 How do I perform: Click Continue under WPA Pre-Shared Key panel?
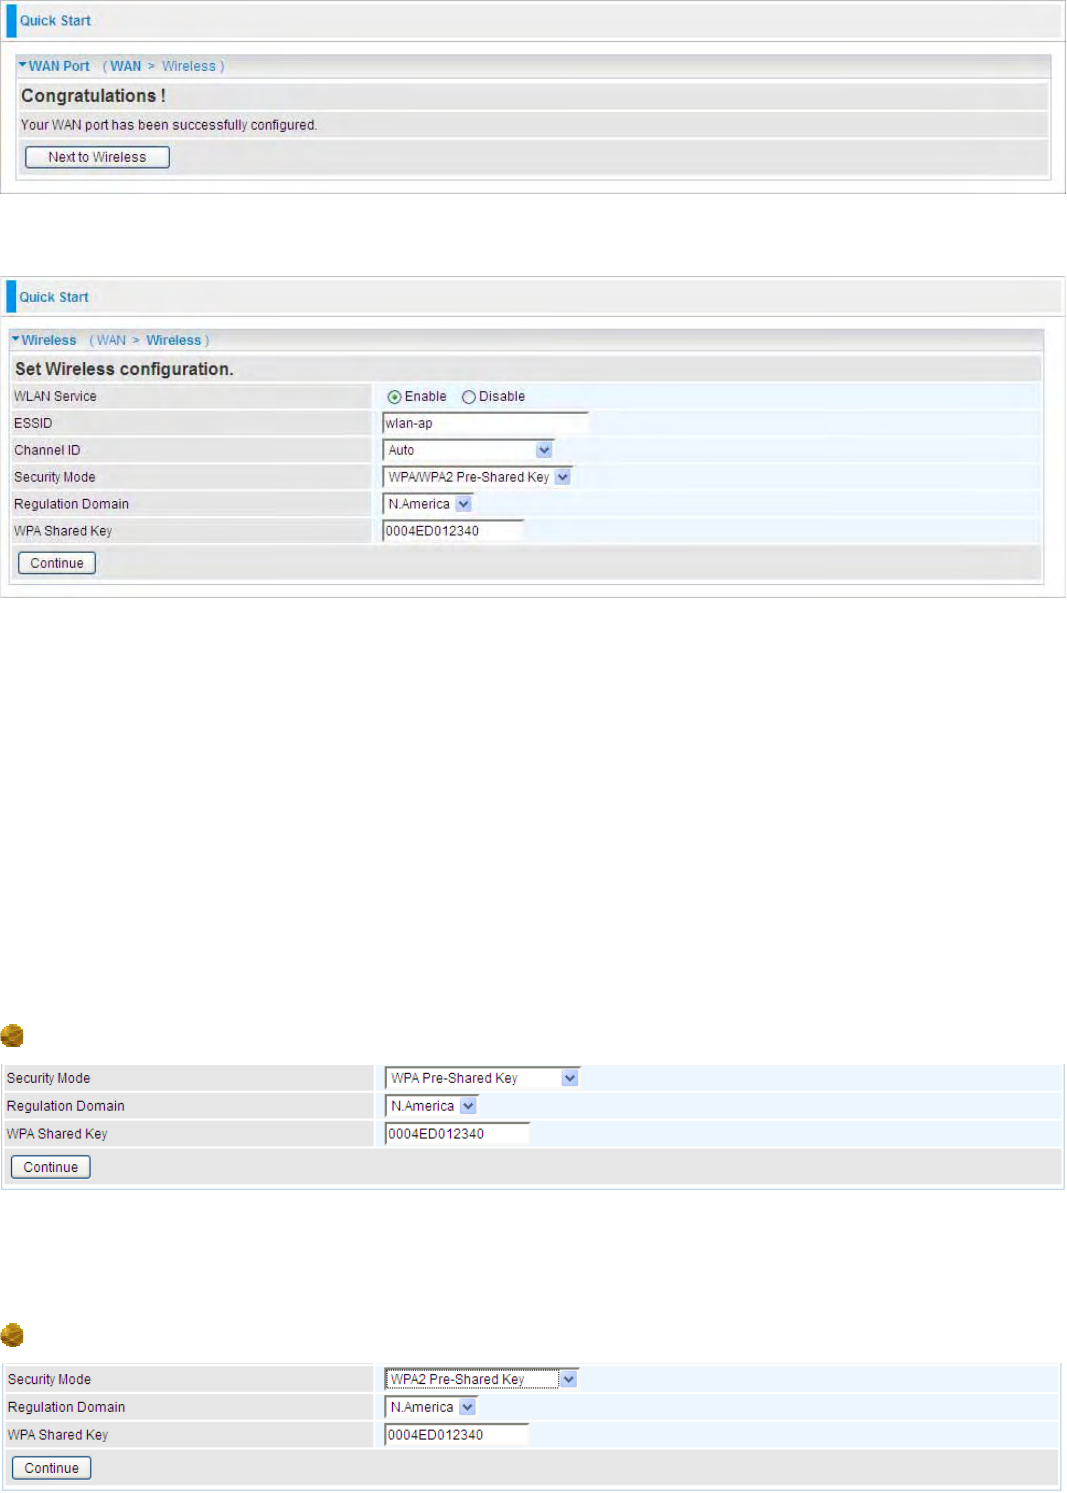(51, 1167)
